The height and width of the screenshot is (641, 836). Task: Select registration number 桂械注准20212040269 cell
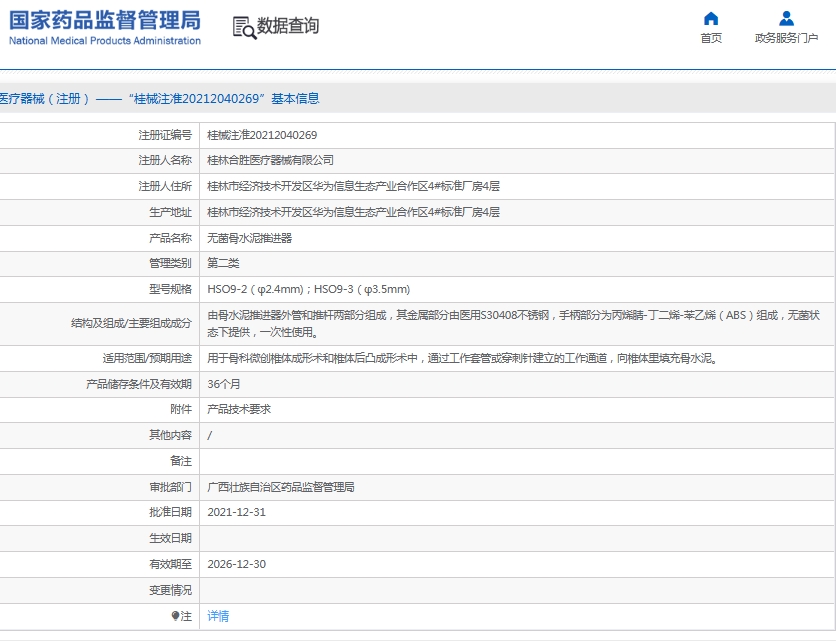click(262, 135)
